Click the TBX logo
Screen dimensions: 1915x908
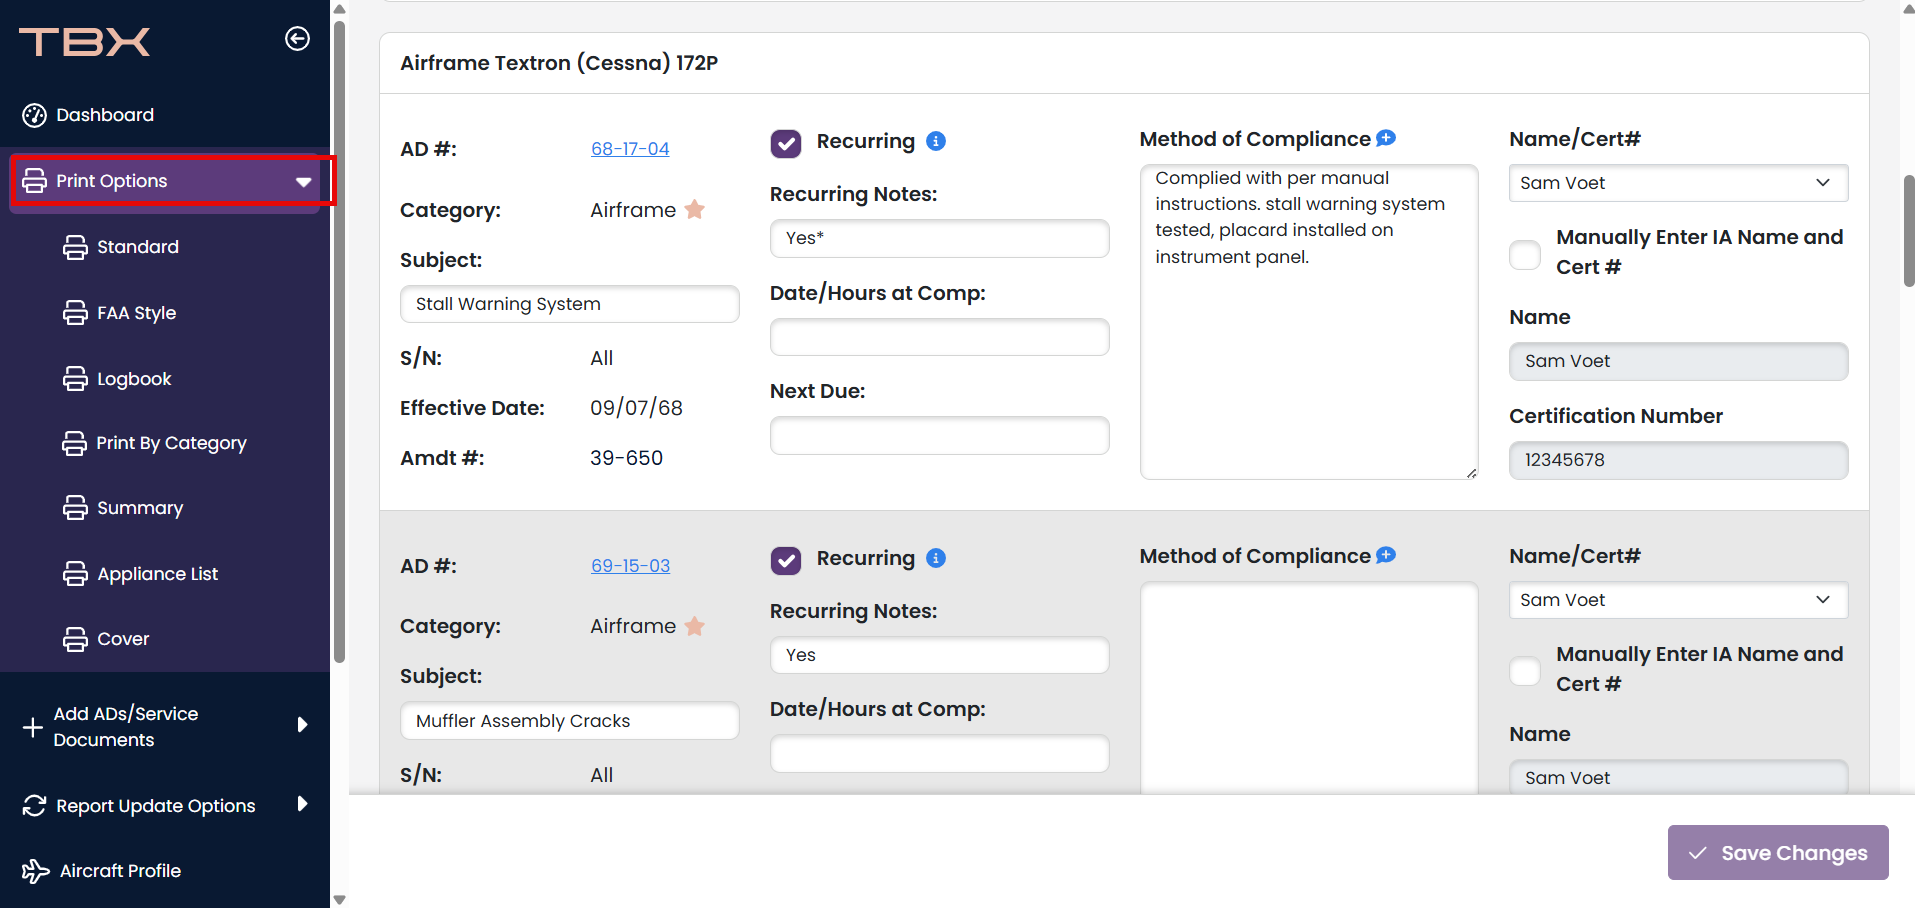(84, 41)
